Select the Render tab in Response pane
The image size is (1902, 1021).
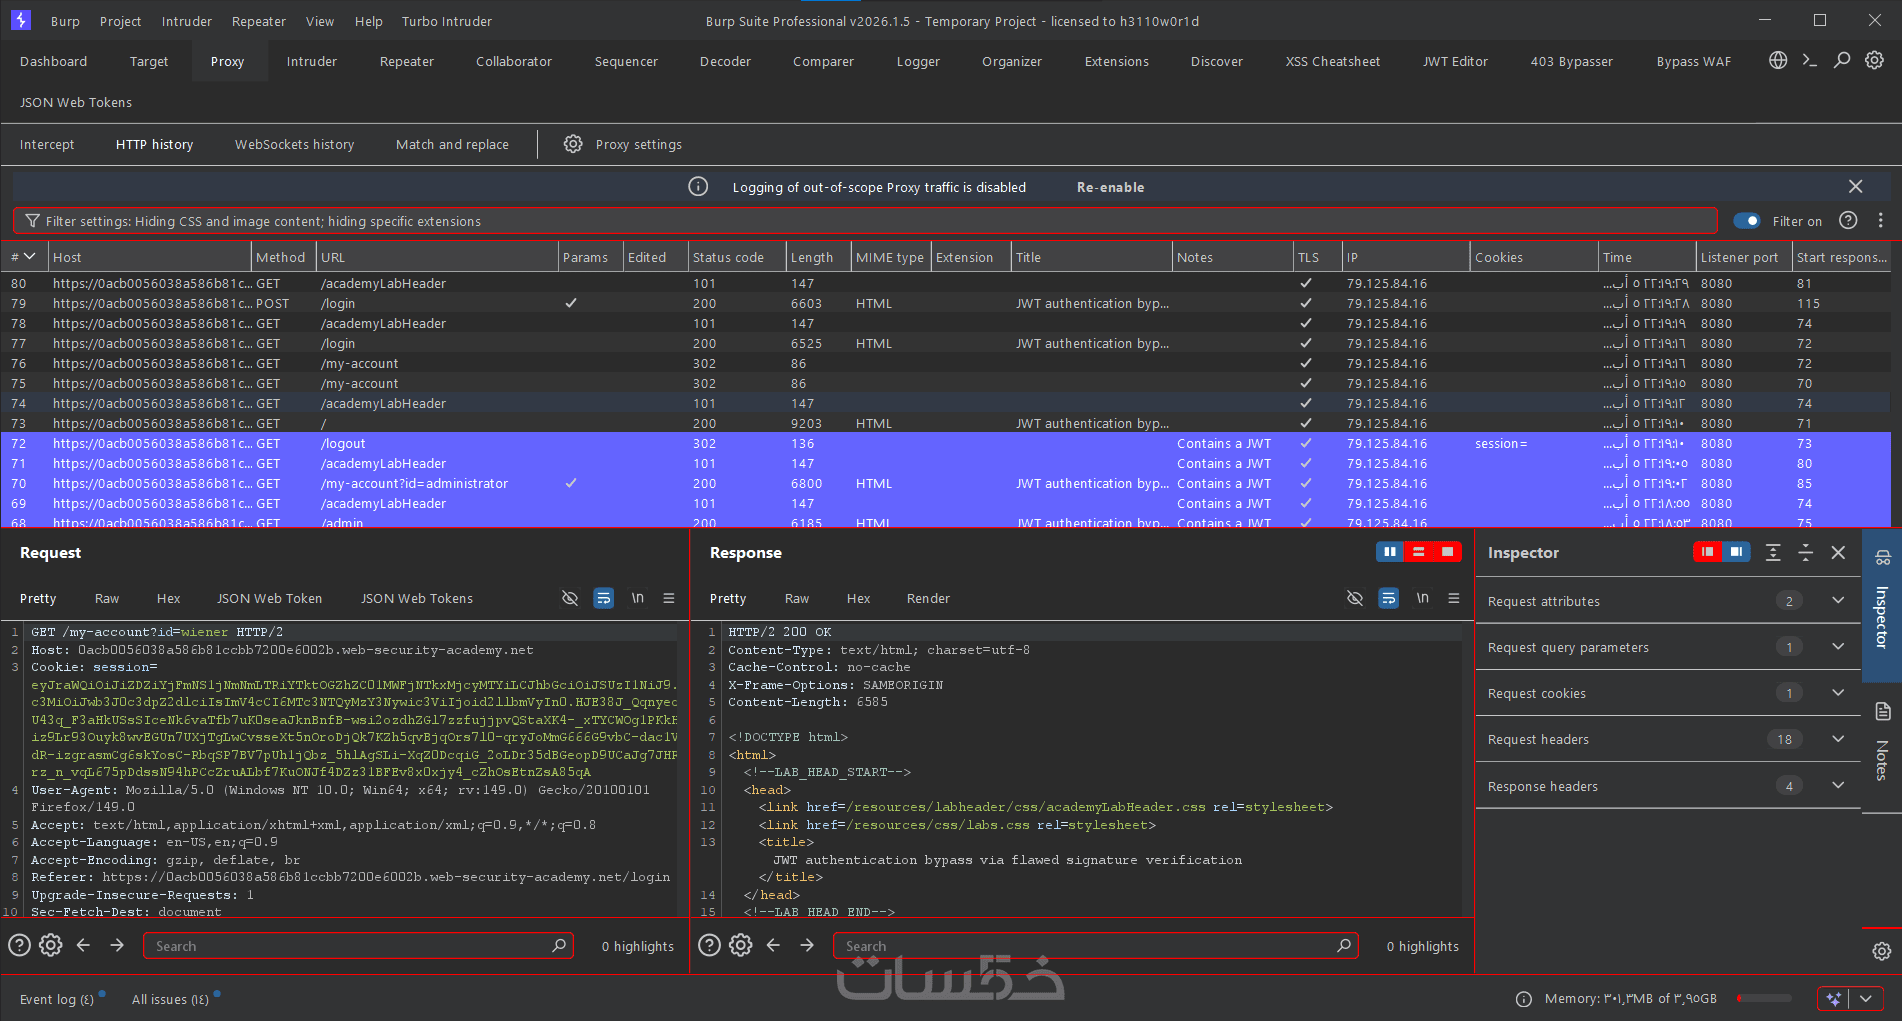[928, 598]
